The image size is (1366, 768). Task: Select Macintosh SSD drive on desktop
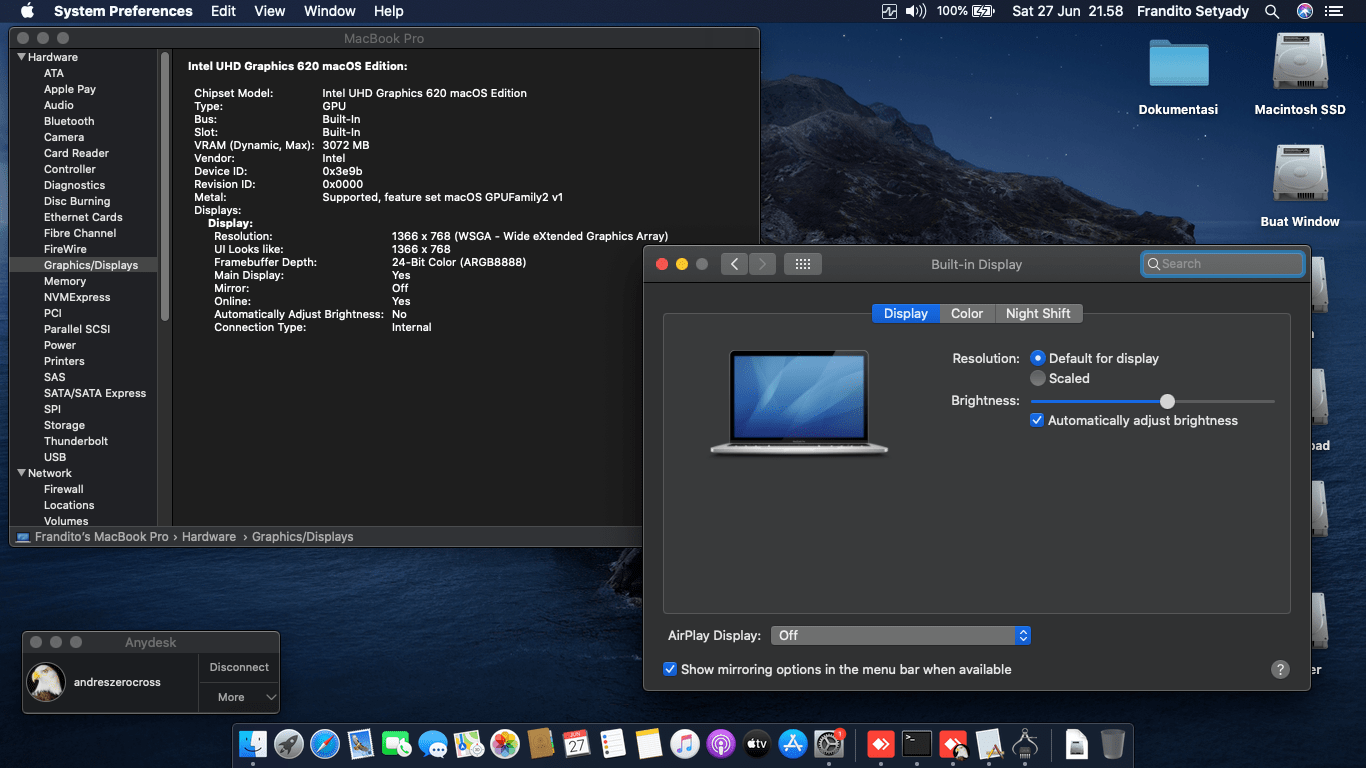pos(1300,63)
